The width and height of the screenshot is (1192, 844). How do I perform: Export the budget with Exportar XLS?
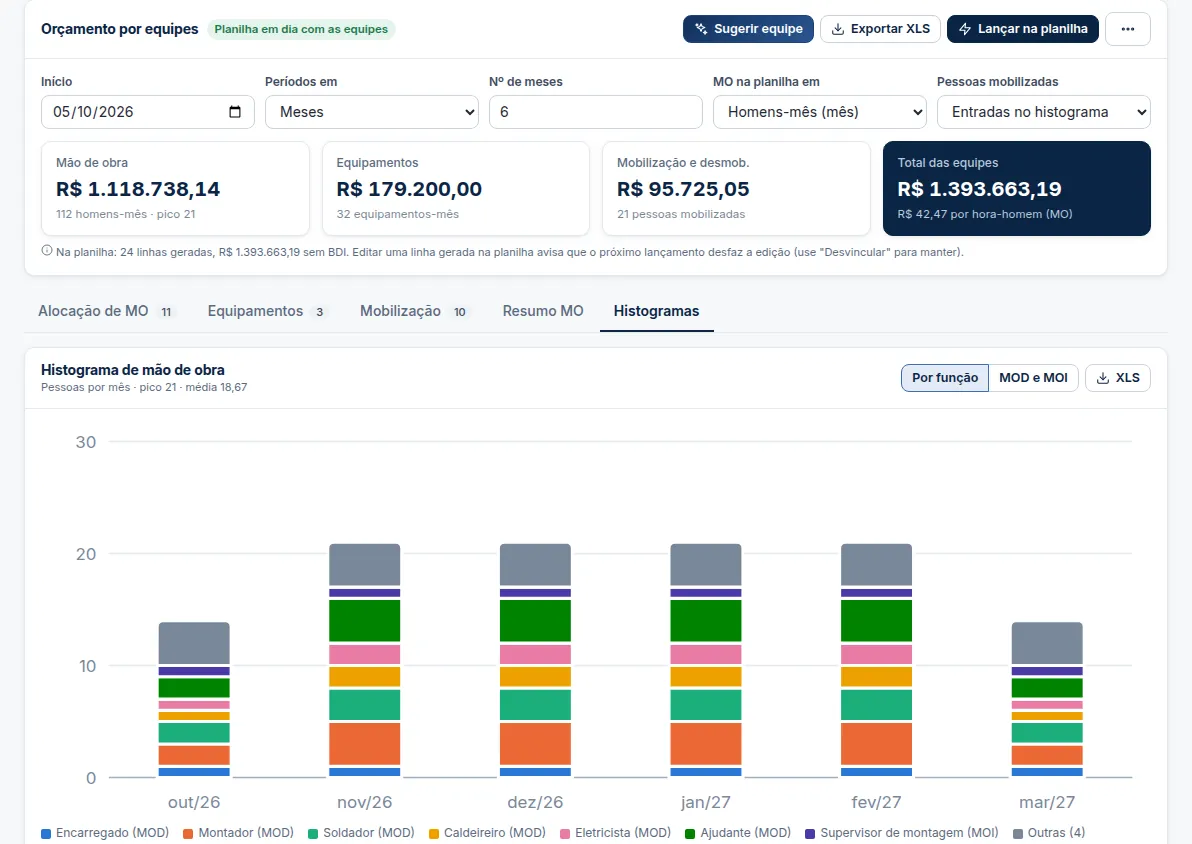880,29
